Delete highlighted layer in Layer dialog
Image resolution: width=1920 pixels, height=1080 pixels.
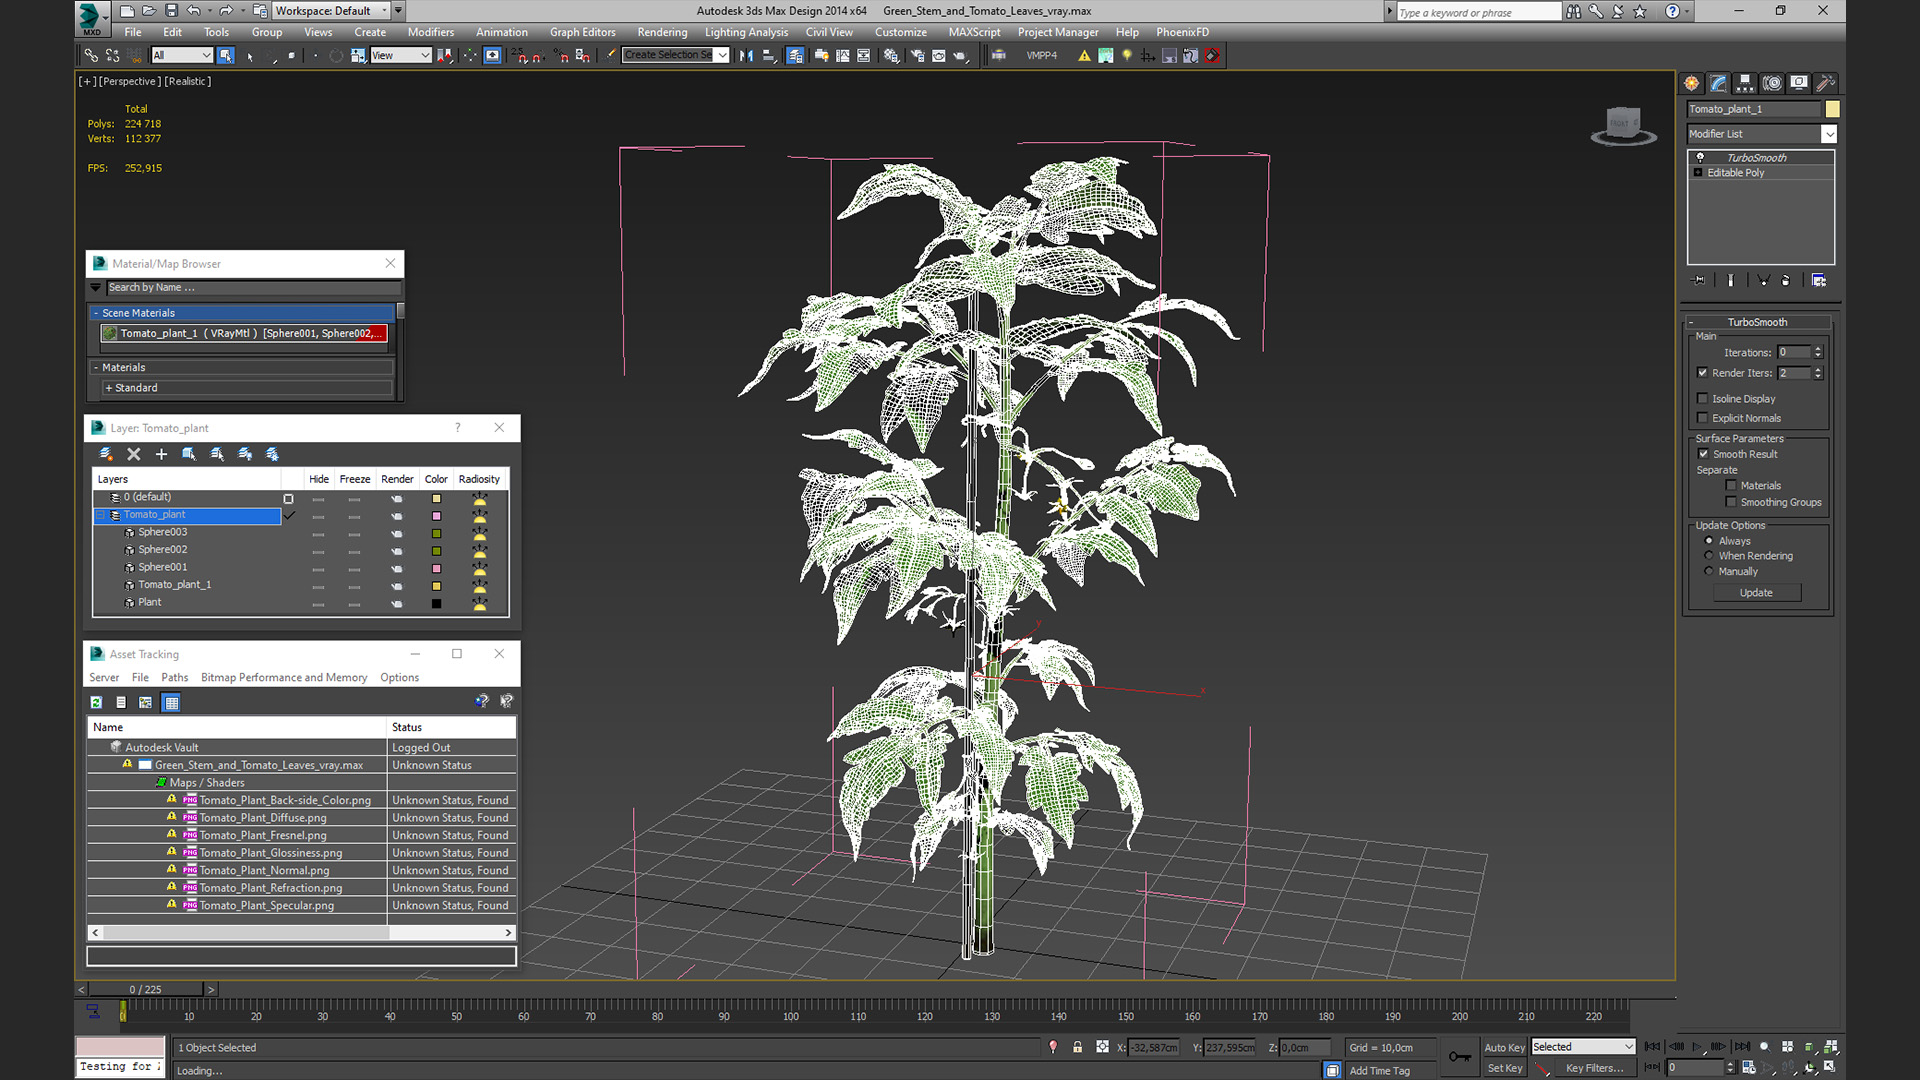134,454
